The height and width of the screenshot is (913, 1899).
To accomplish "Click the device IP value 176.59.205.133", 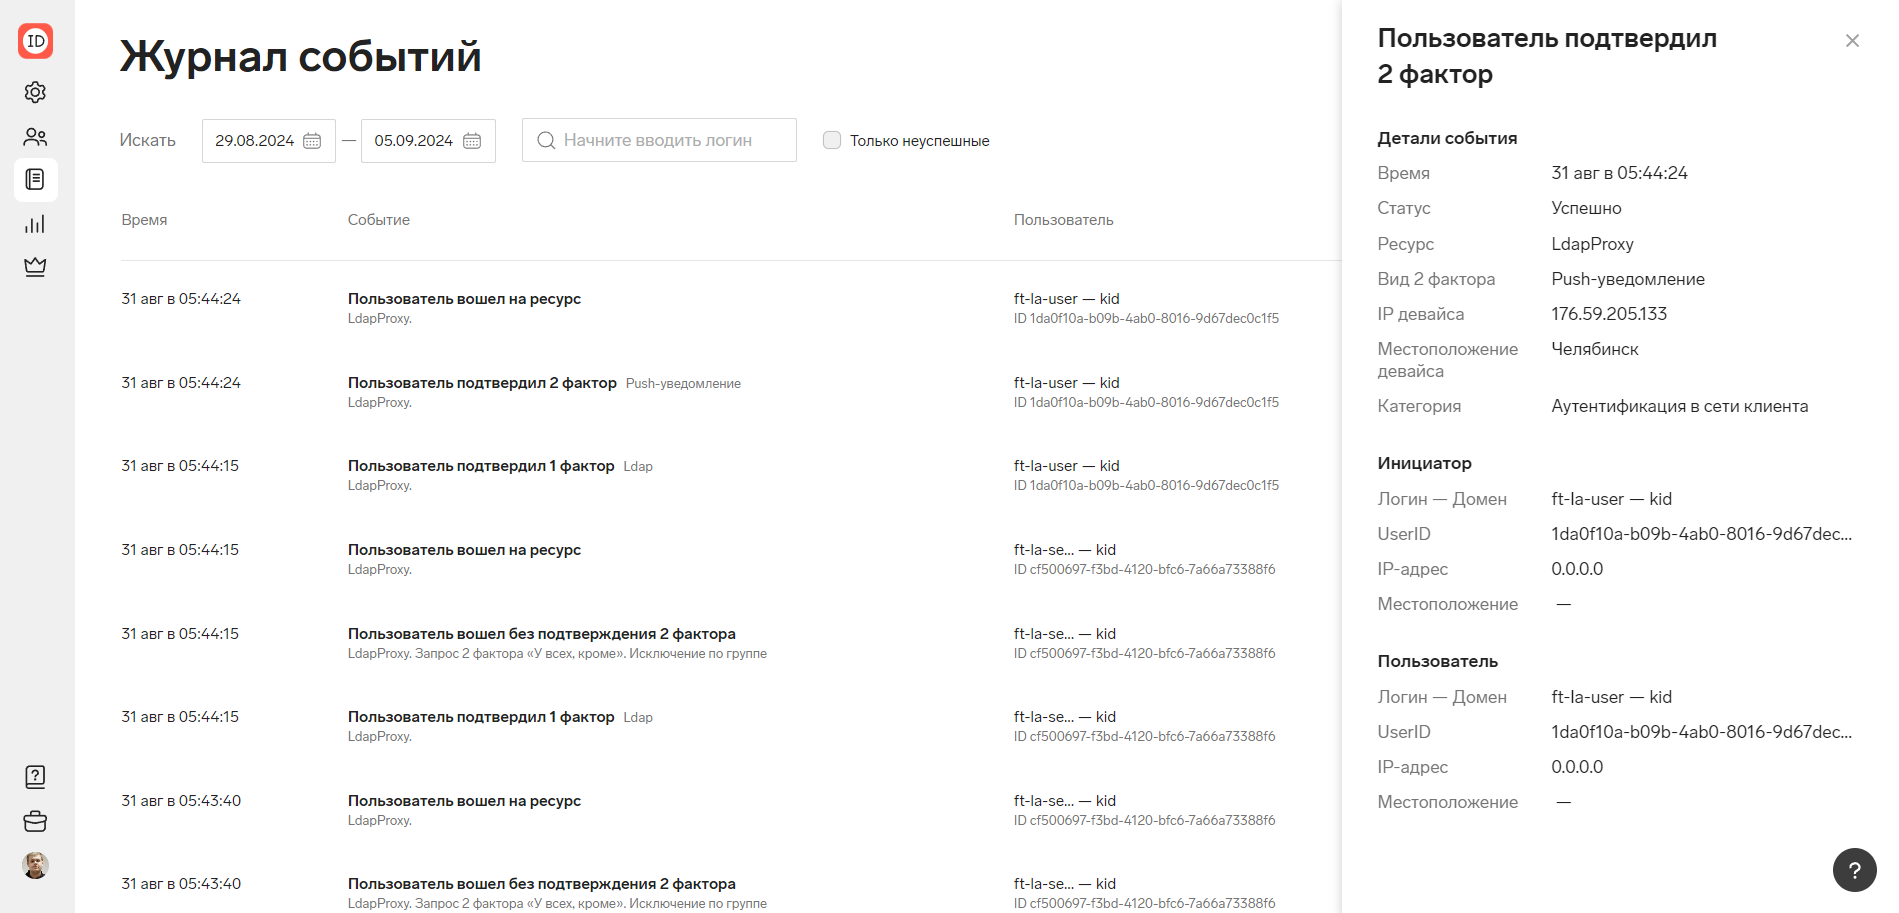I will pos(1609,314).
